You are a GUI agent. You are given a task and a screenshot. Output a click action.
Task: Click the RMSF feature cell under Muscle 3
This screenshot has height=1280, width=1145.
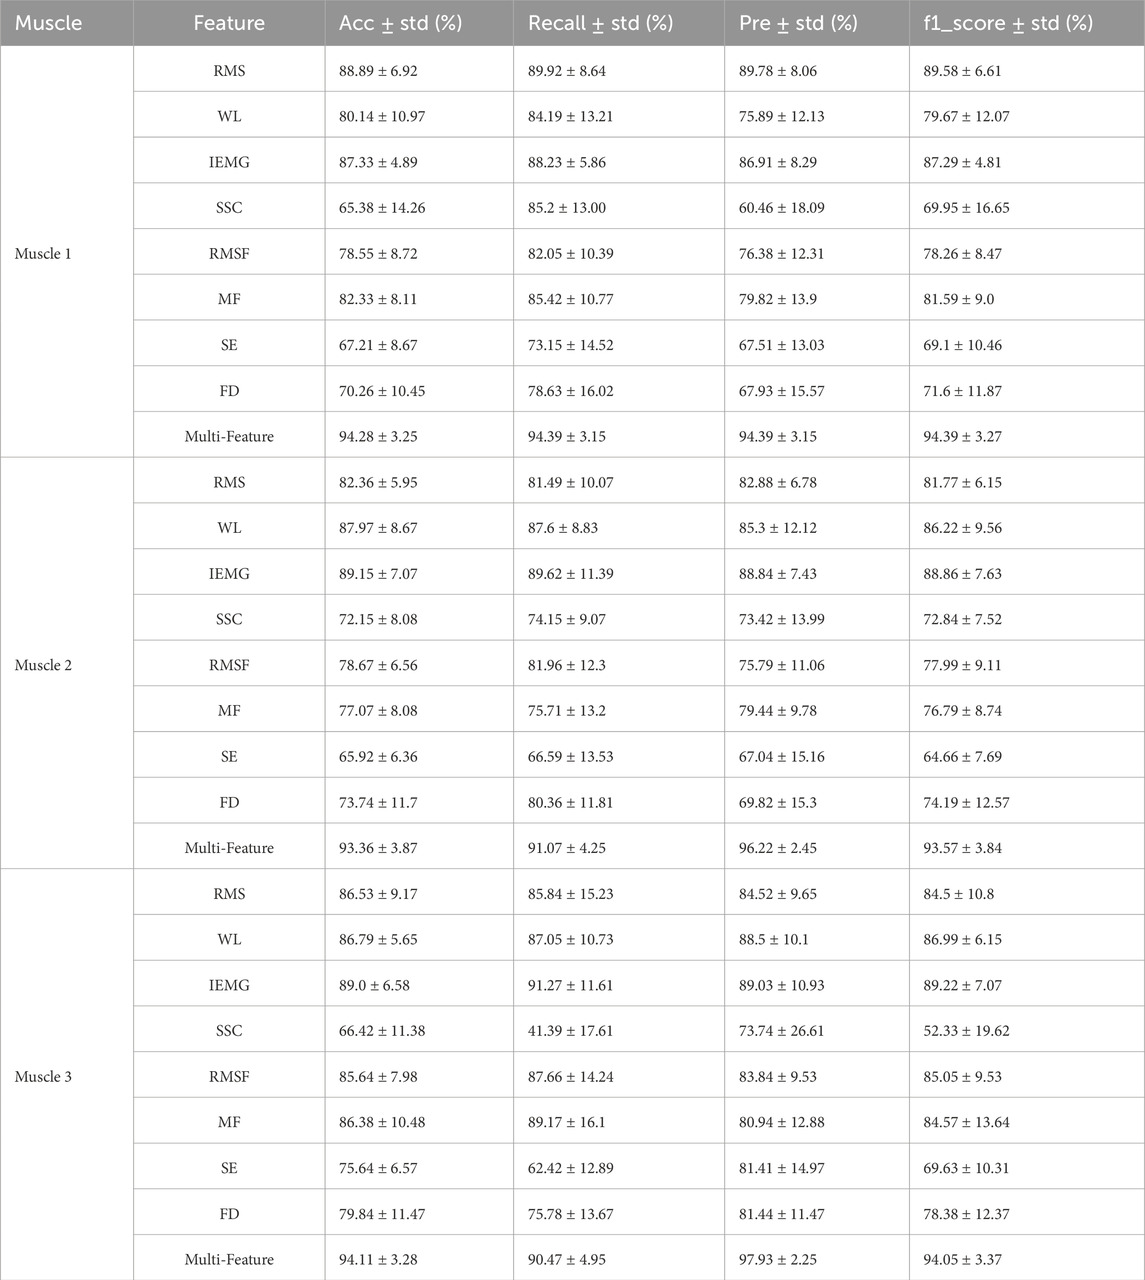tap(229, 1077)
